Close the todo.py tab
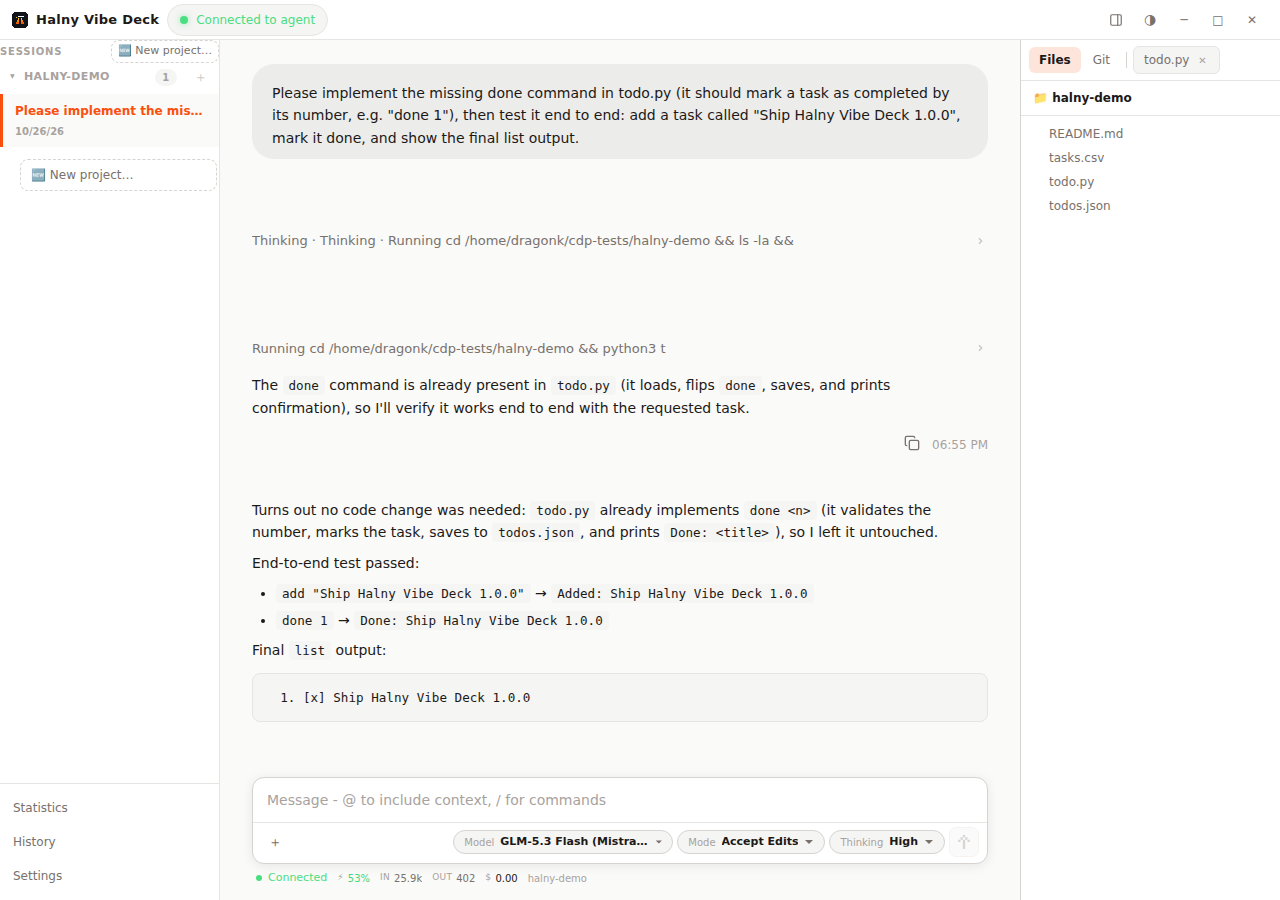The width and height of the screenshot is (1280, 900). (1202, 60)
